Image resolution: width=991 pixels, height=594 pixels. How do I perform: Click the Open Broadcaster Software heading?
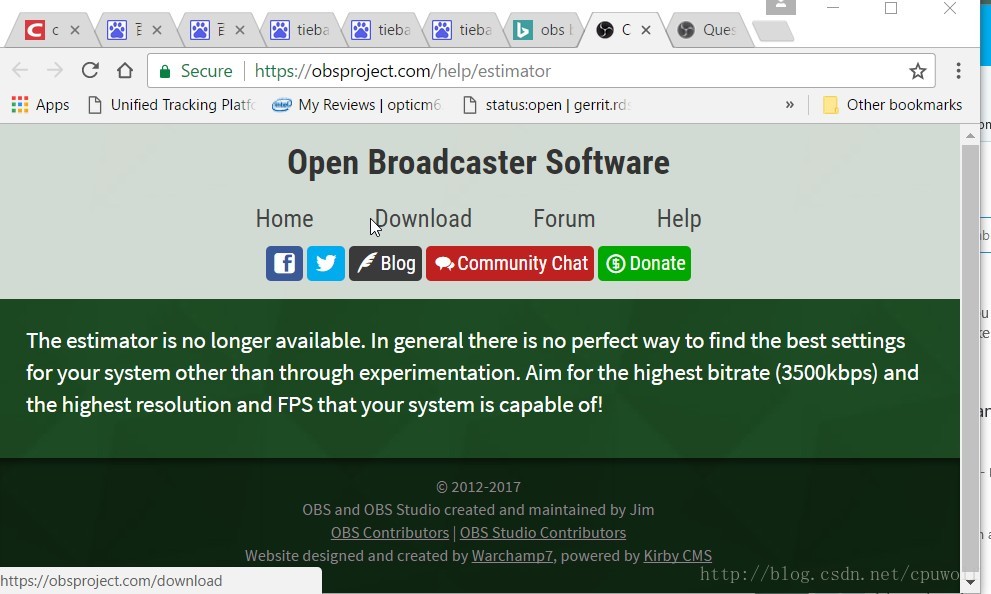click(478, 162)
